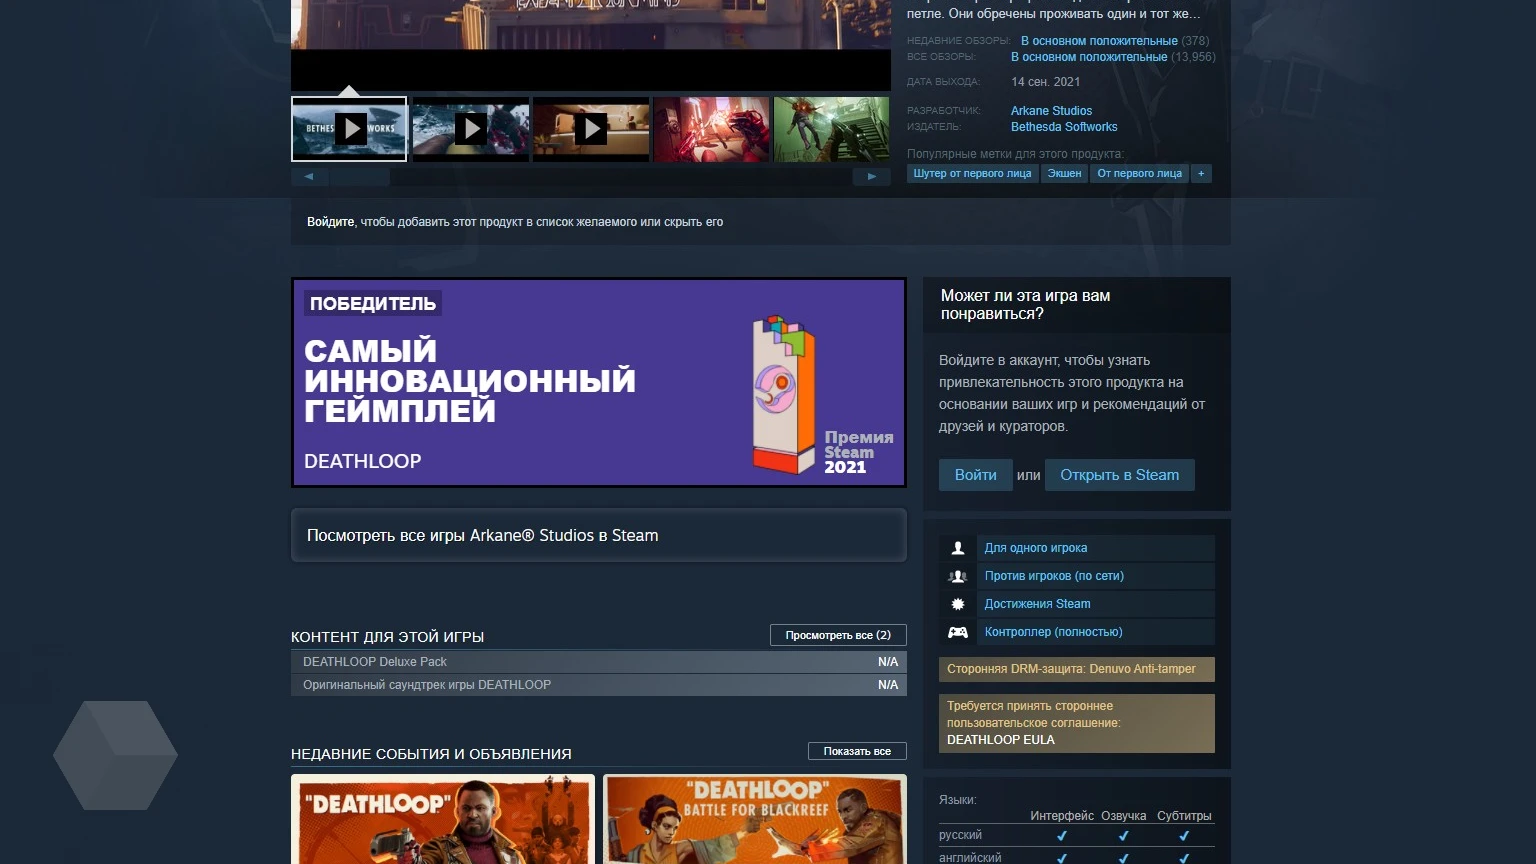1536x864 pixels.
Task: Play the first Bethesda trailer thumbnail
Action: (x=349, y=129)
